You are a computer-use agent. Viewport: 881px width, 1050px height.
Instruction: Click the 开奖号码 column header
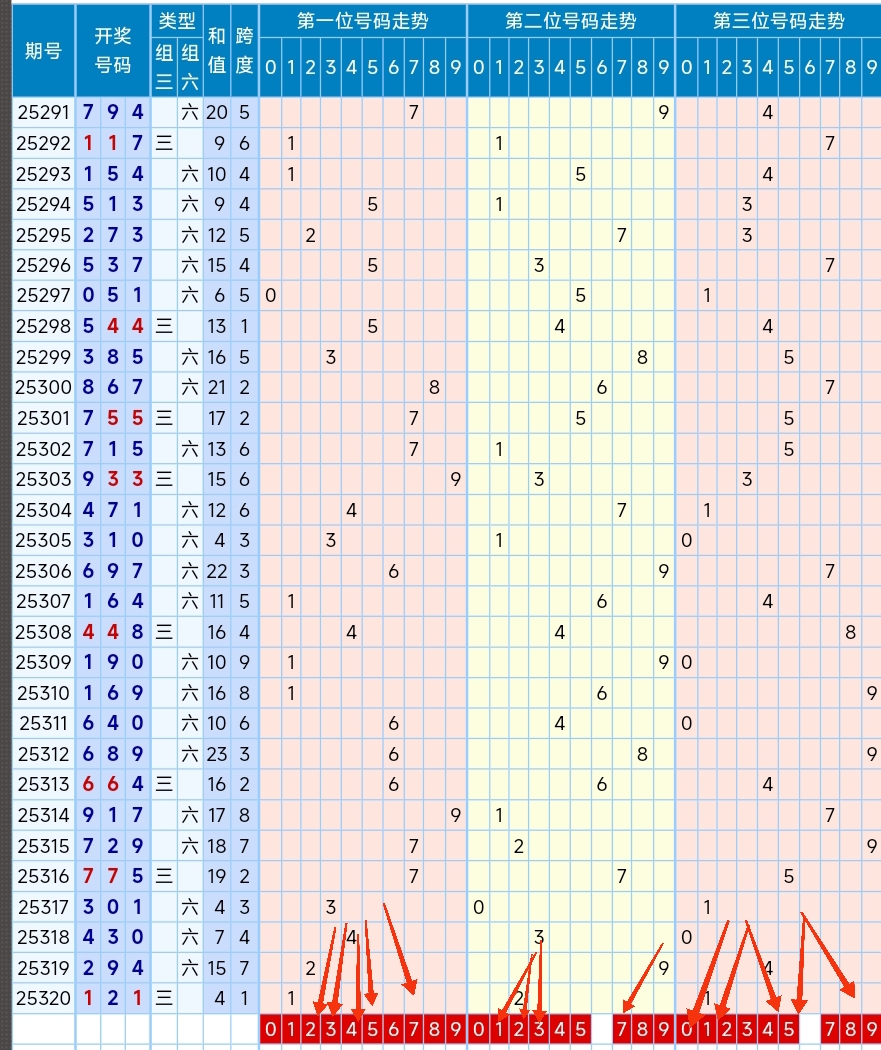(112, 51)
